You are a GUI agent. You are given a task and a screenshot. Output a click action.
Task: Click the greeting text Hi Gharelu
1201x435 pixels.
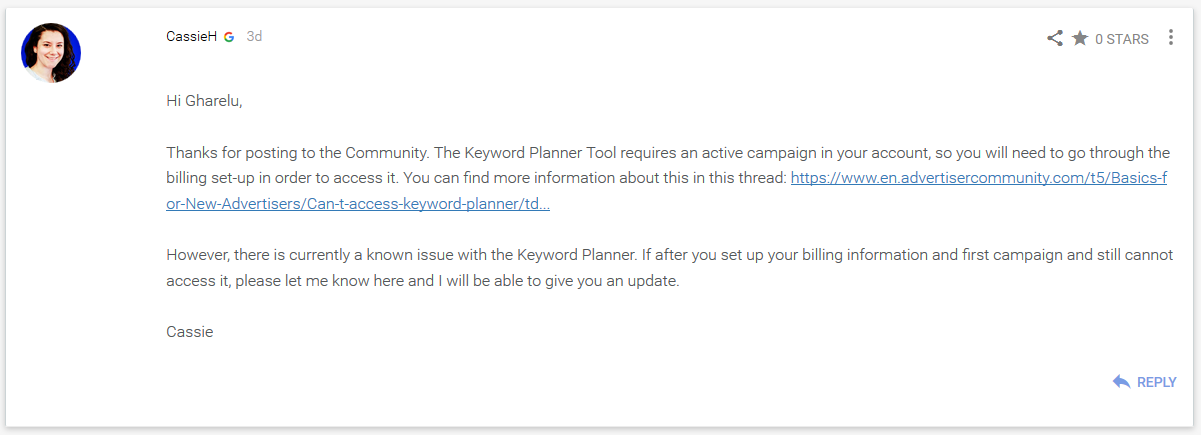click(204, 101)
